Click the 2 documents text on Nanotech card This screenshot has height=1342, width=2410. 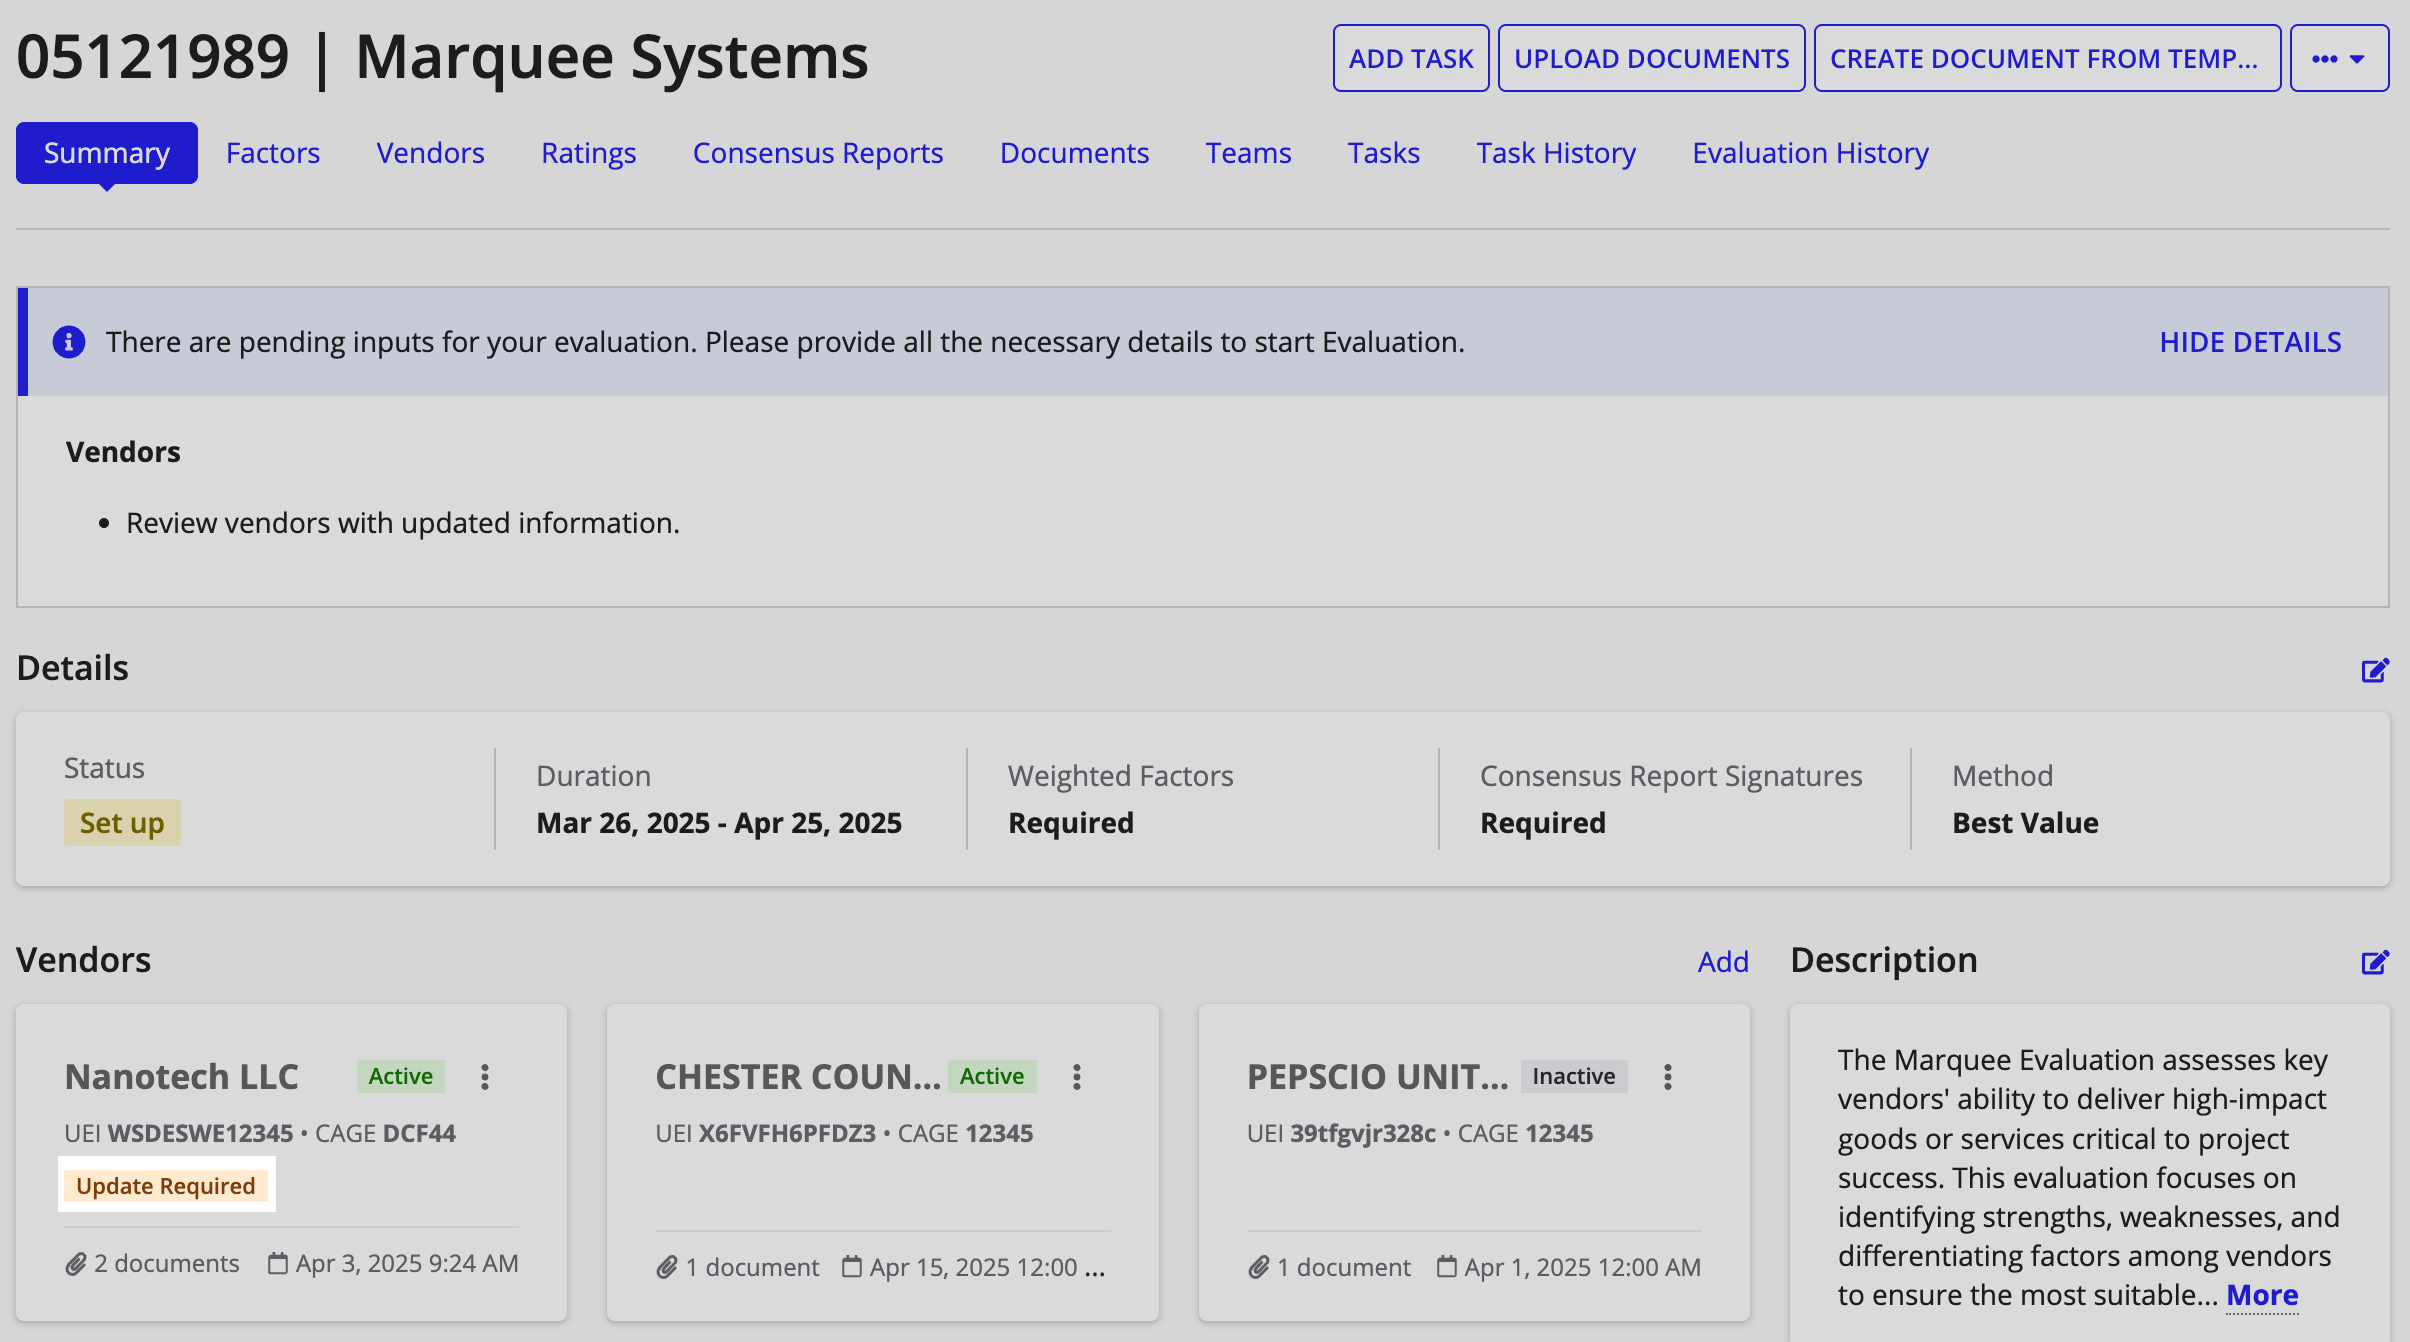pos(167,1264)
